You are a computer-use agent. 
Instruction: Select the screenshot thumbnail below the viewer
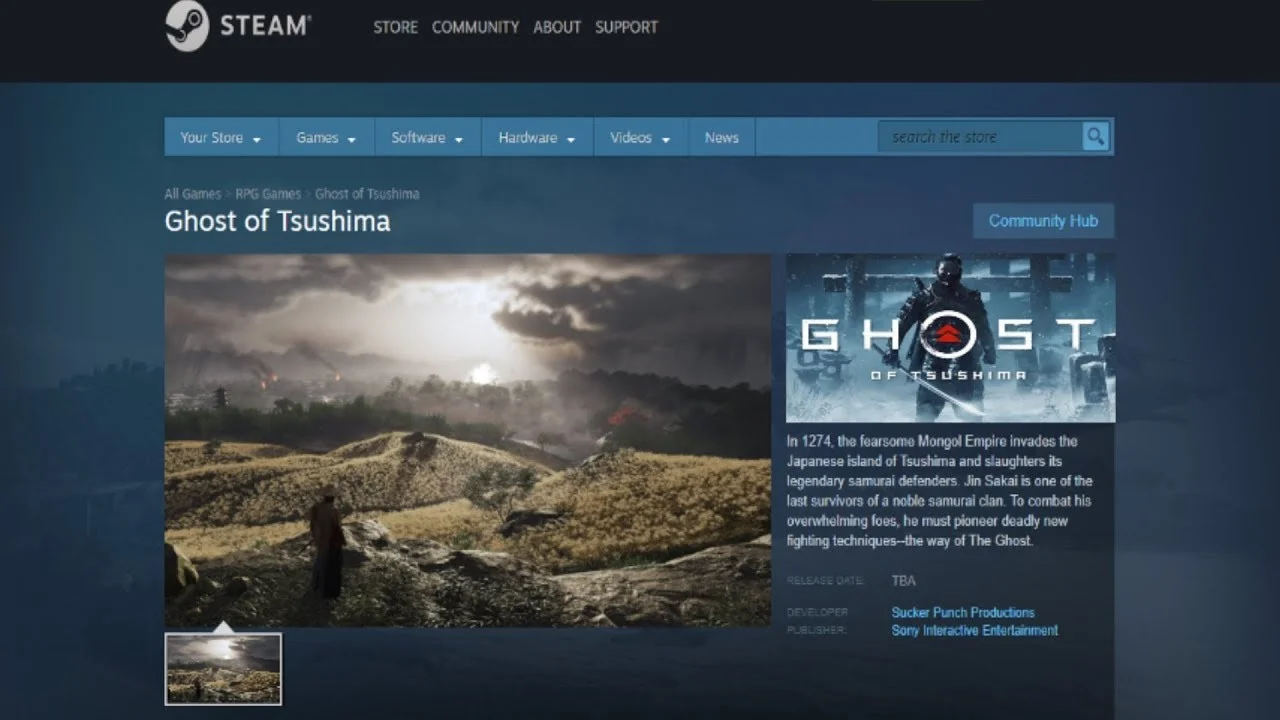[223, 669]
